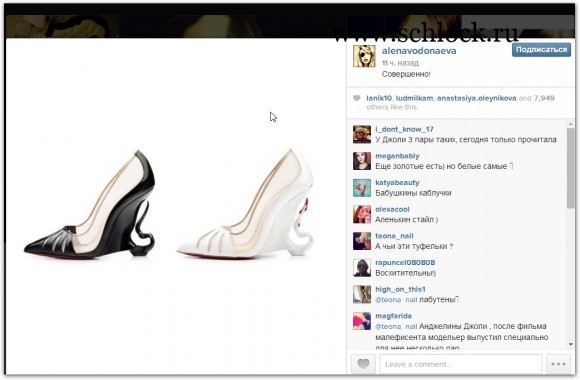The image size is (580, 380).
Task: Open anastasiya.oleynikova liker profile link
Action: click(476, 98)
